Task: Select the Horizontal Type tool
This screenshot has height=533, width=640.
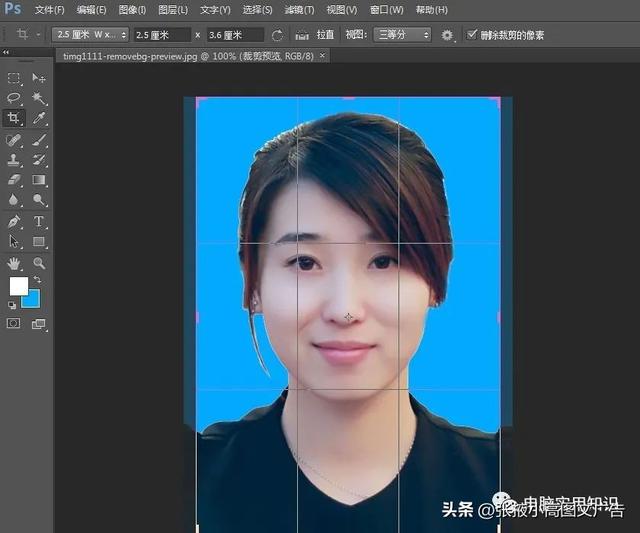Action: pyautogui.click(x=39, y=222)
